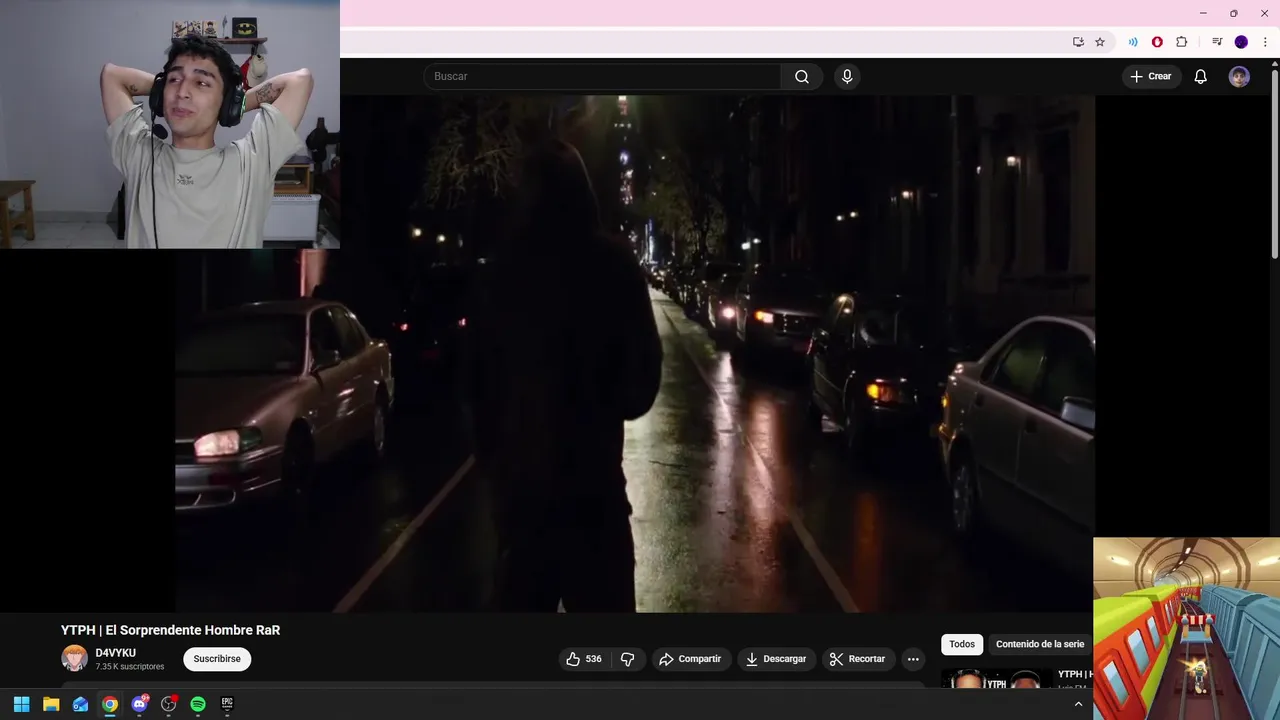
Task: Activate voice search microphone
Action: (x=847, y=76)
